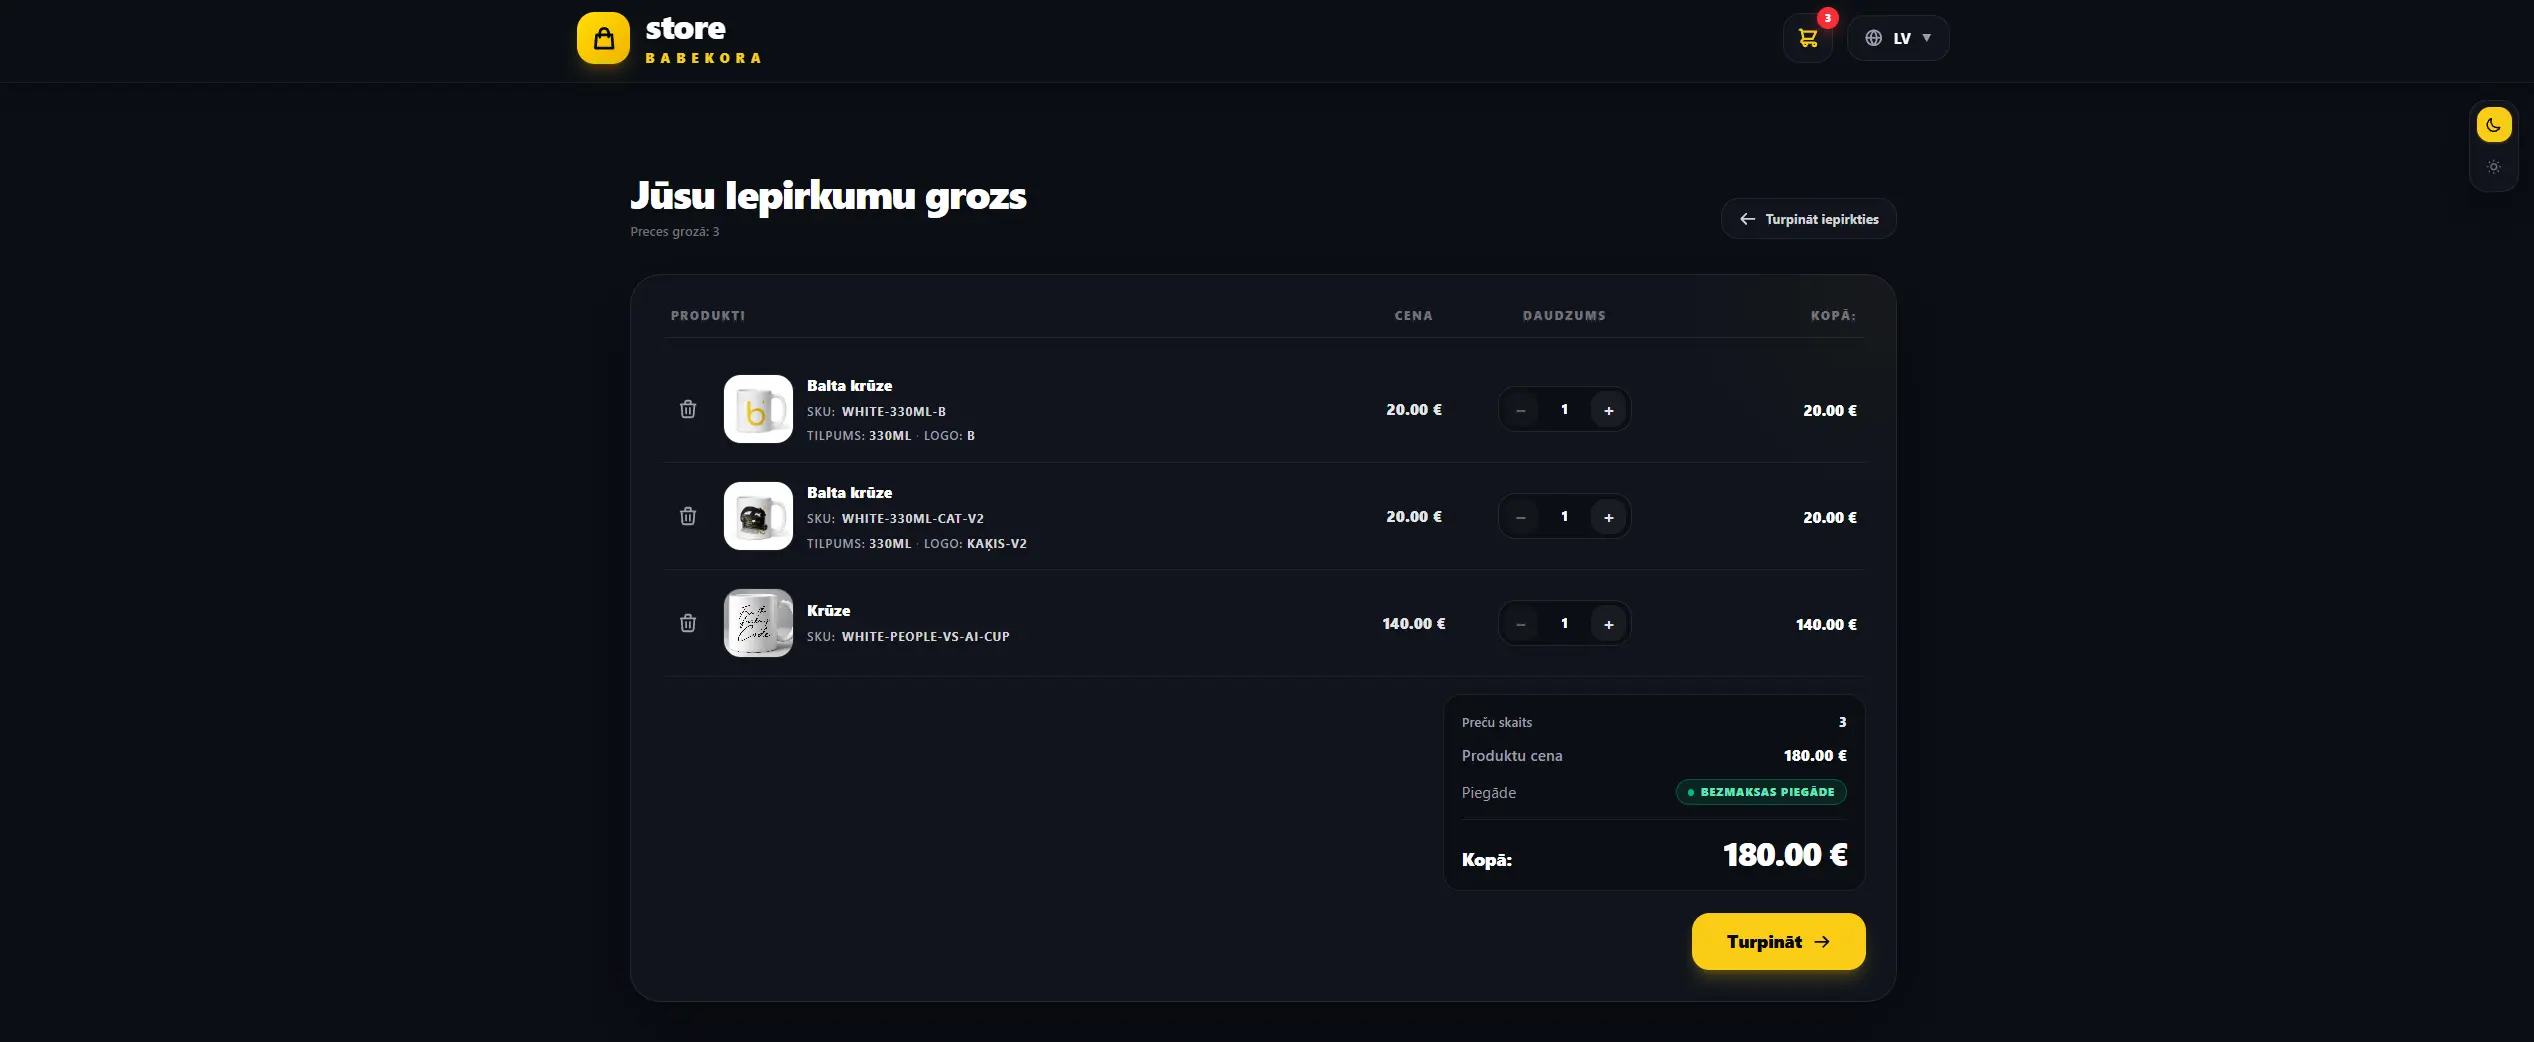
Task: Click Turpināt iepirkties back link
Action: [1808, 219]
